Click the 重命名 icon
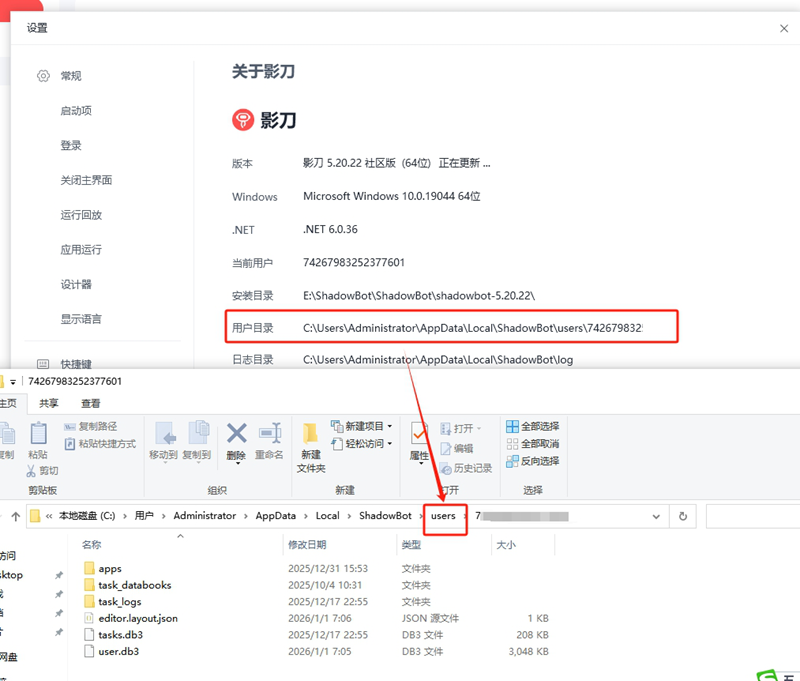The width and height of the screenshot is (800, 681). coord(270,434)
